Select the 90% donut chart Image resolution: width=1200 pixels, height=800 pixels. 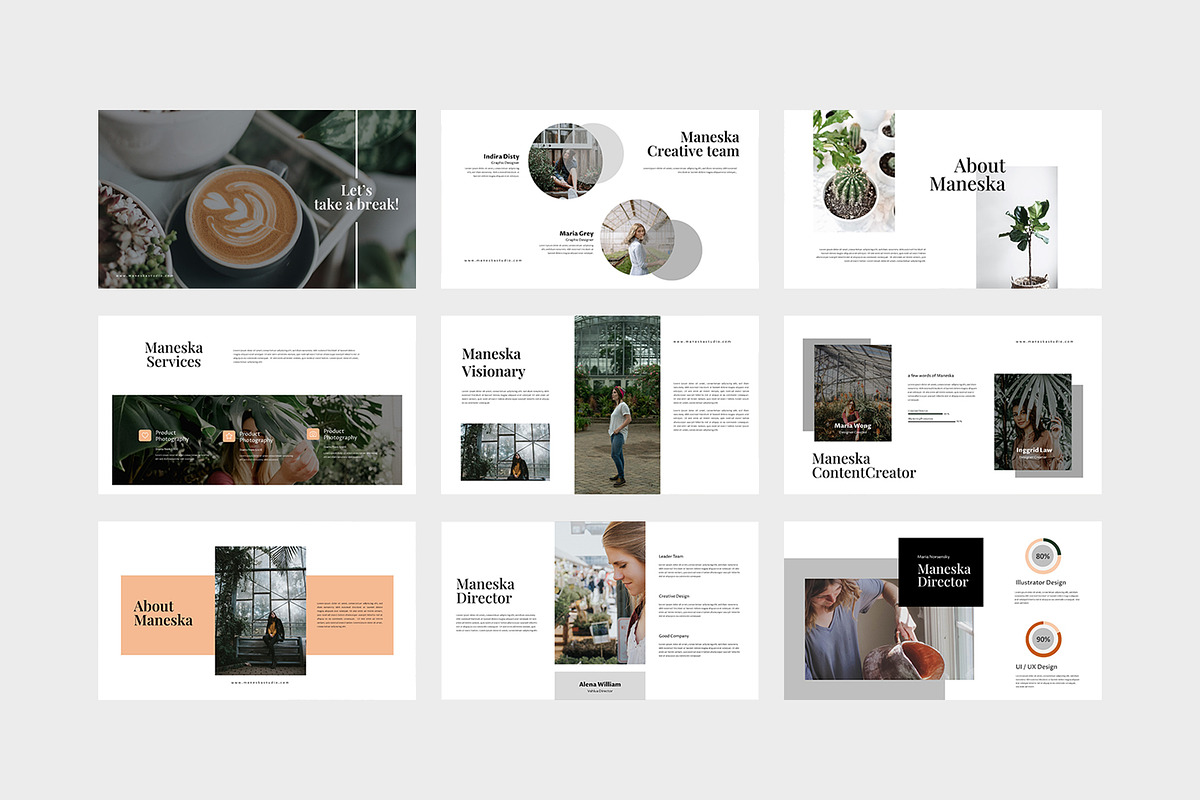[x=1043, y=639]
